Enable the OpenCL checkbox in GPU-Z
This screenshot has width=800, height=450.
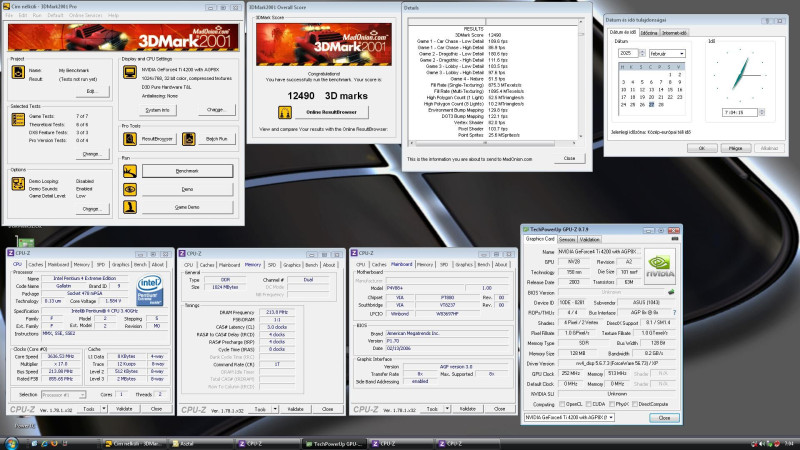click(x=562, y=404)
